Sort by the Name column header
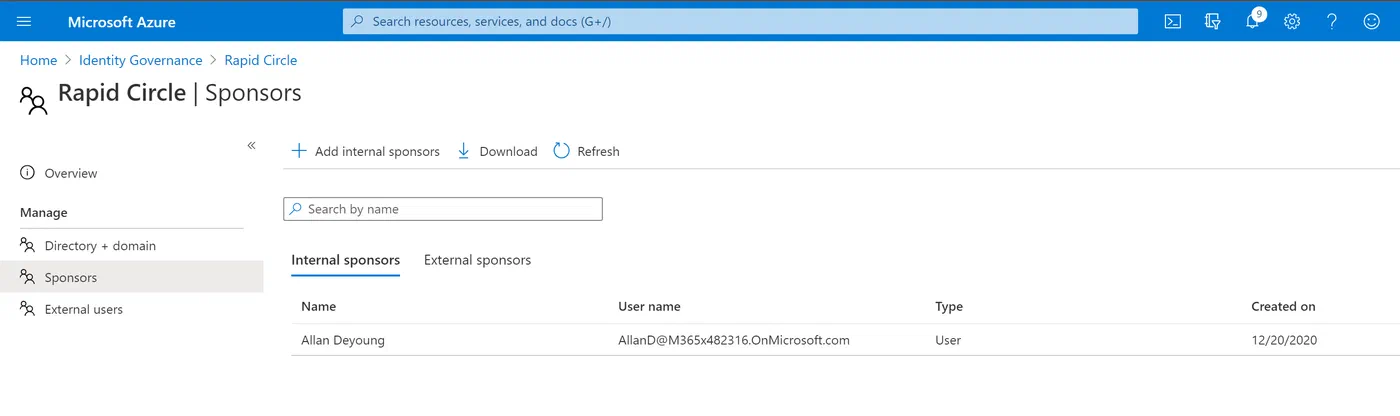 coord(319,306)
